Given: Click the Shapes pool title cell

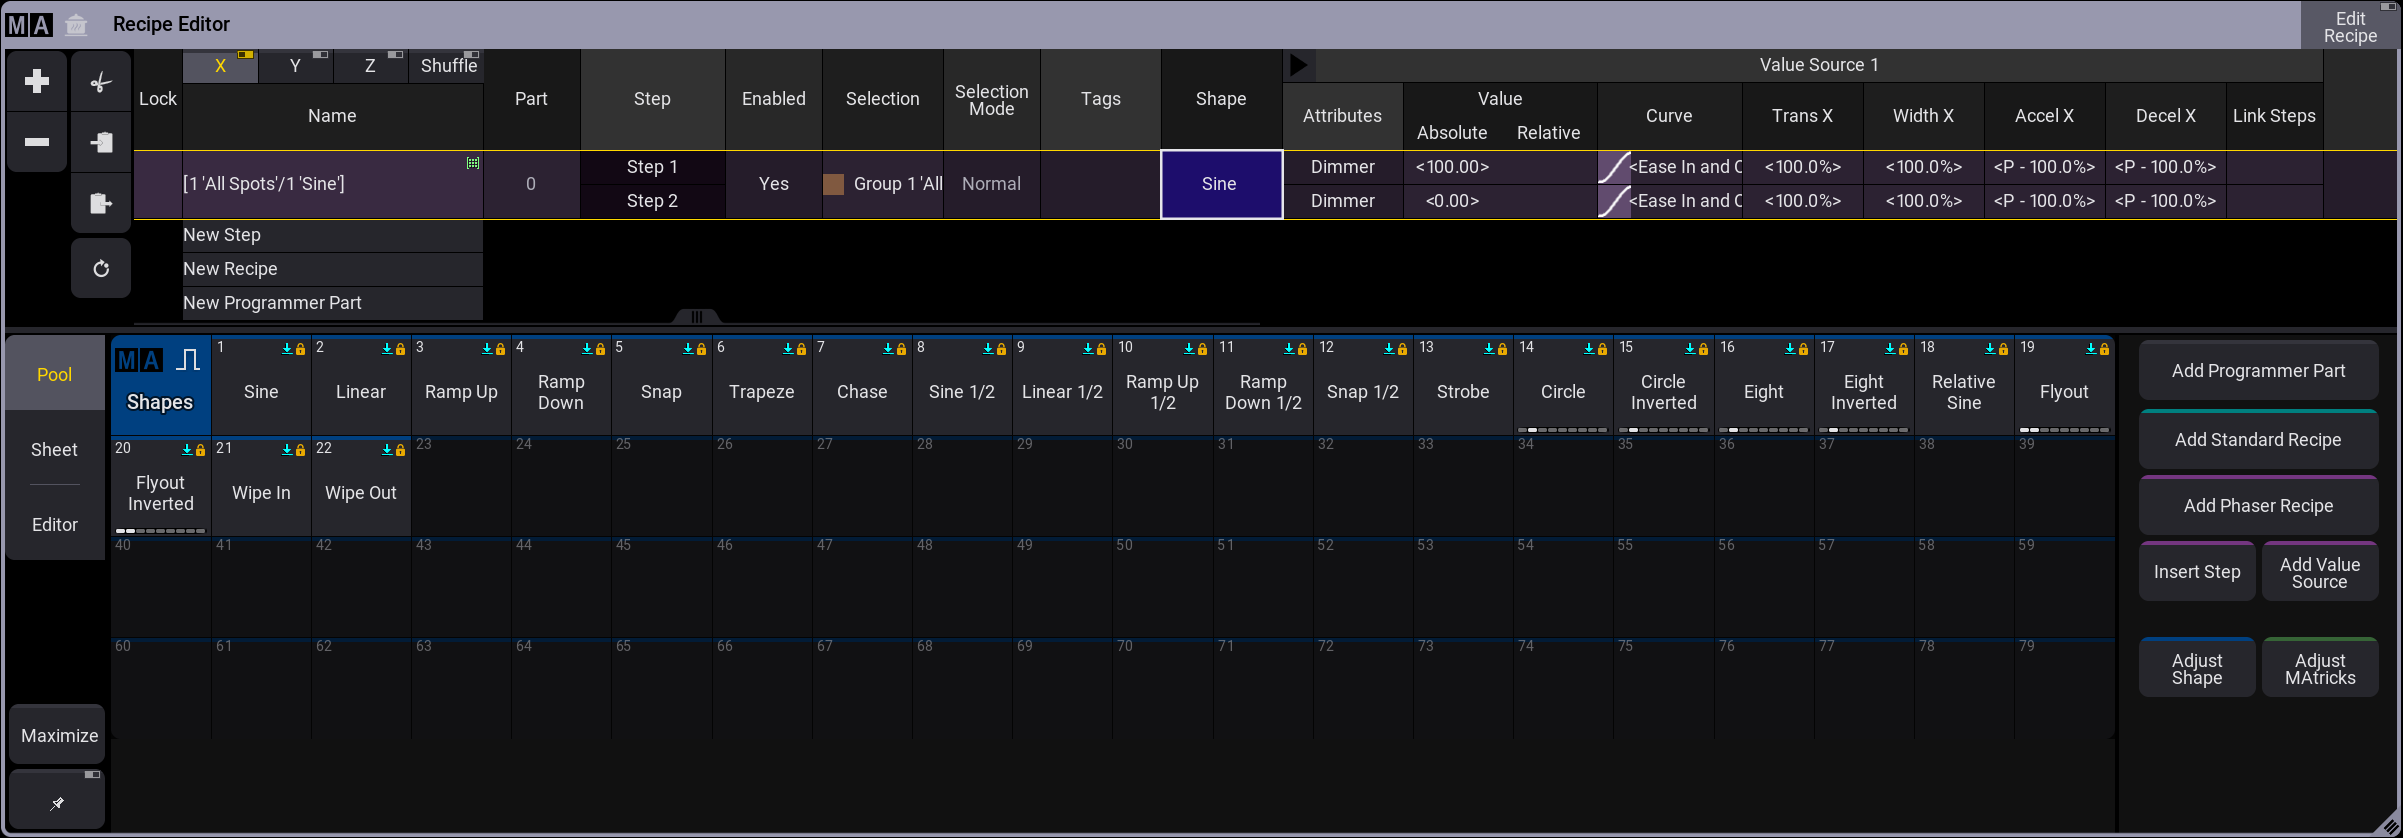Looking at the screenshot, I should [x=160, y=384].
